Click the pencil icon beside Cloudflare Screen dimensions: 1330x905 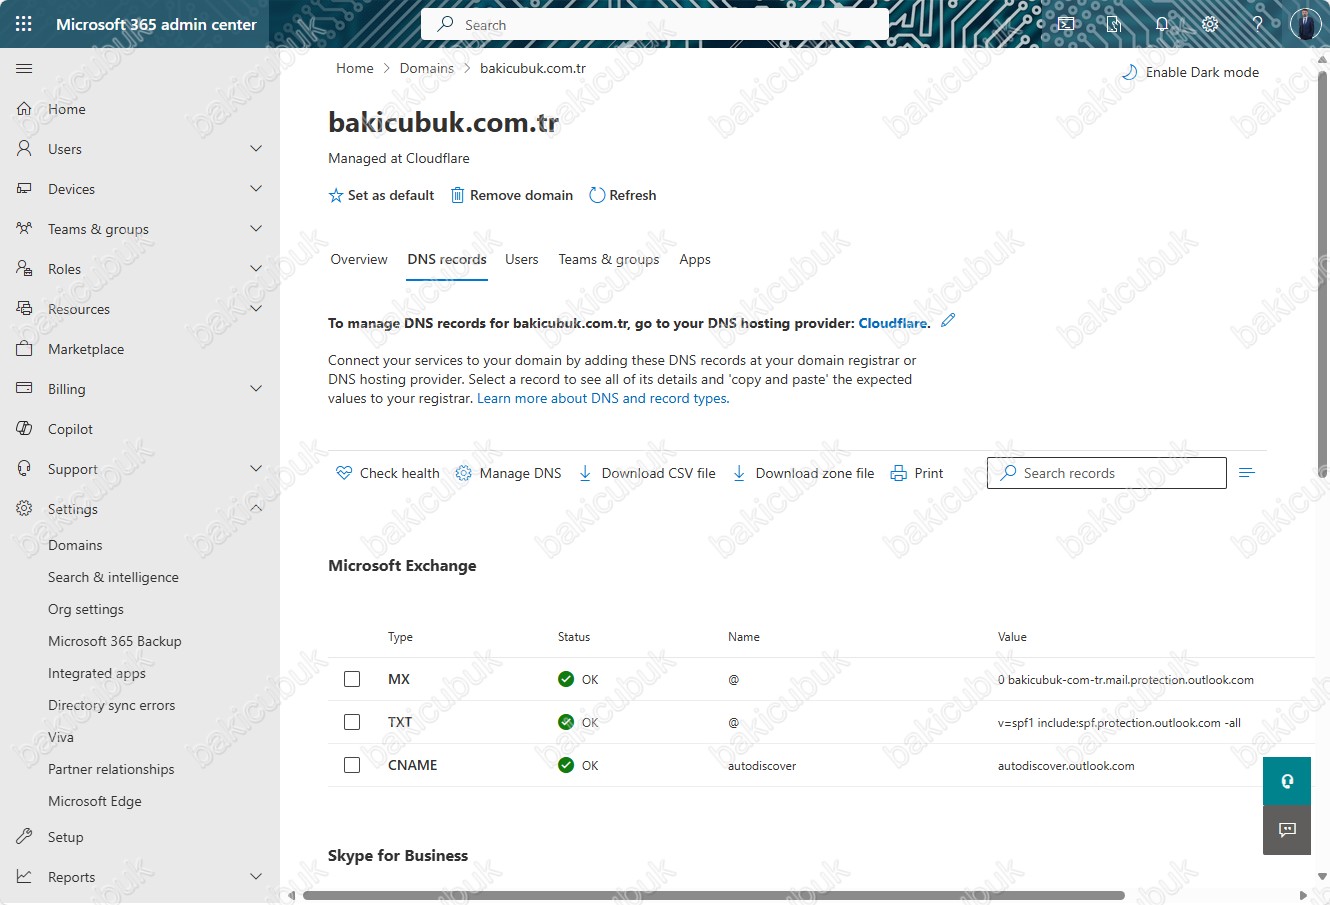pyautogui.click(x=948, y=321)
